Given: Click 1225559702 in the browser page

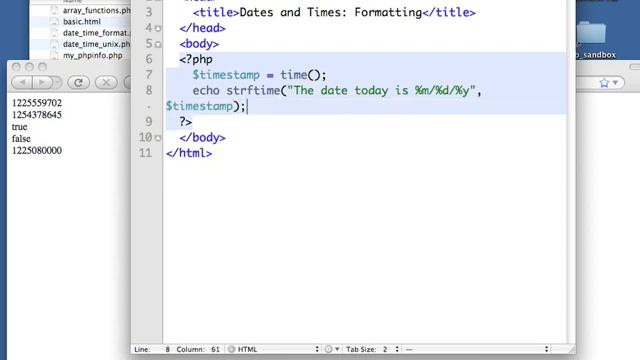Looking at the screenshot, I should click(x=37, y=103).
